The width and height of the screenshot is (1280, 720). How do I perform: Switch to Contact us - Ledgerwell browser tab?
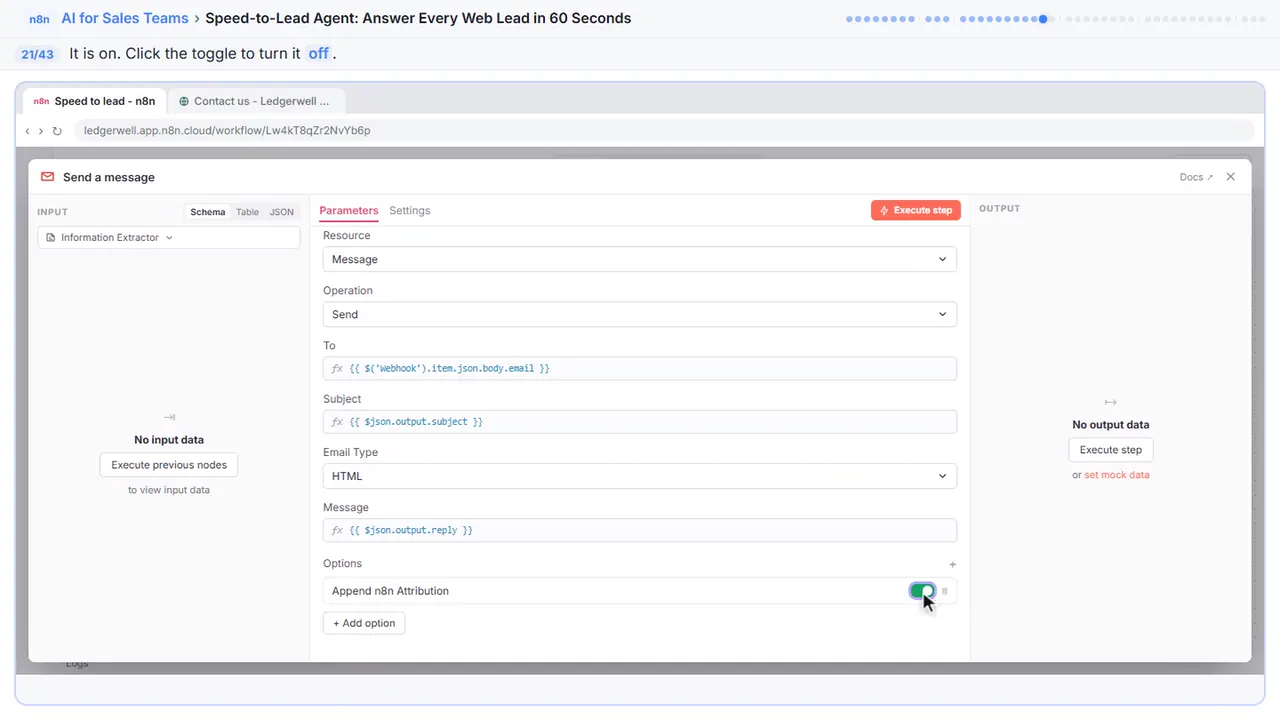click(x=256, y=101)
